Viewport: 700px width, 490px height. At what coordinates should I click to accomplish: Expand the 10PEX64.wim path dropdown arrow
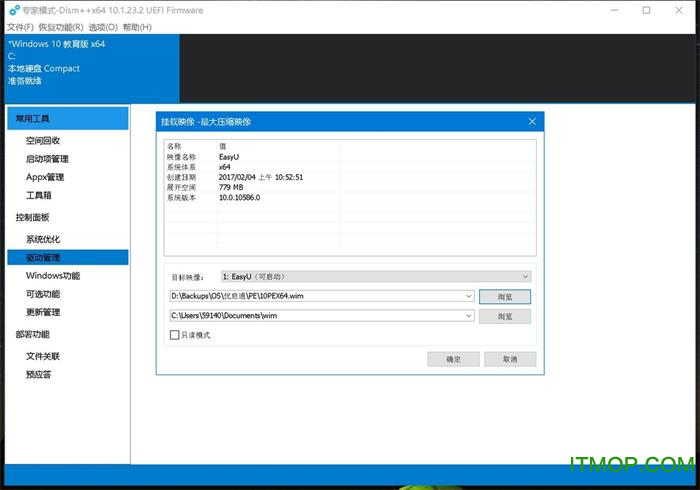pos(469,296)
